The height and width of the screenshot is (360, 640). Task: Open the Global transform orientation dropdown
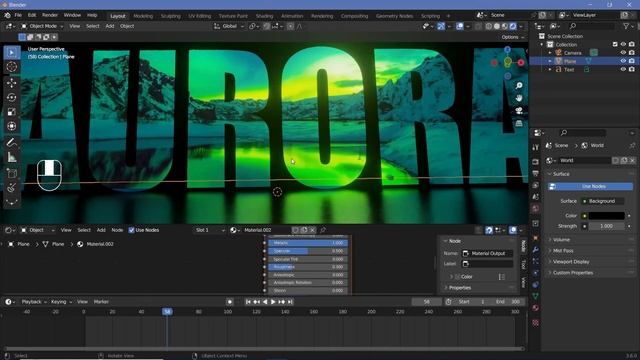pos(229,26)
